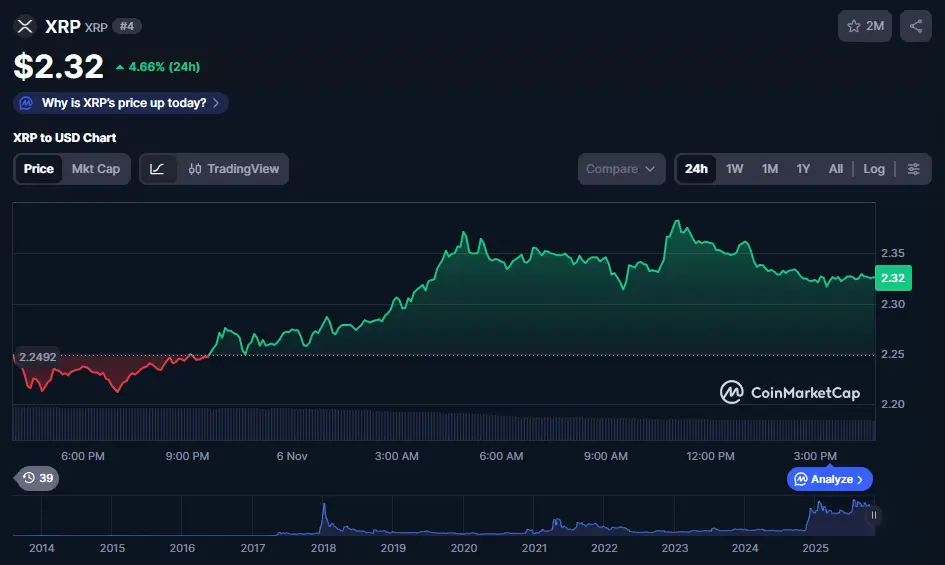Select the Price tab
Image resolution: width=945 pixels, height=565 pixels.
39,169
